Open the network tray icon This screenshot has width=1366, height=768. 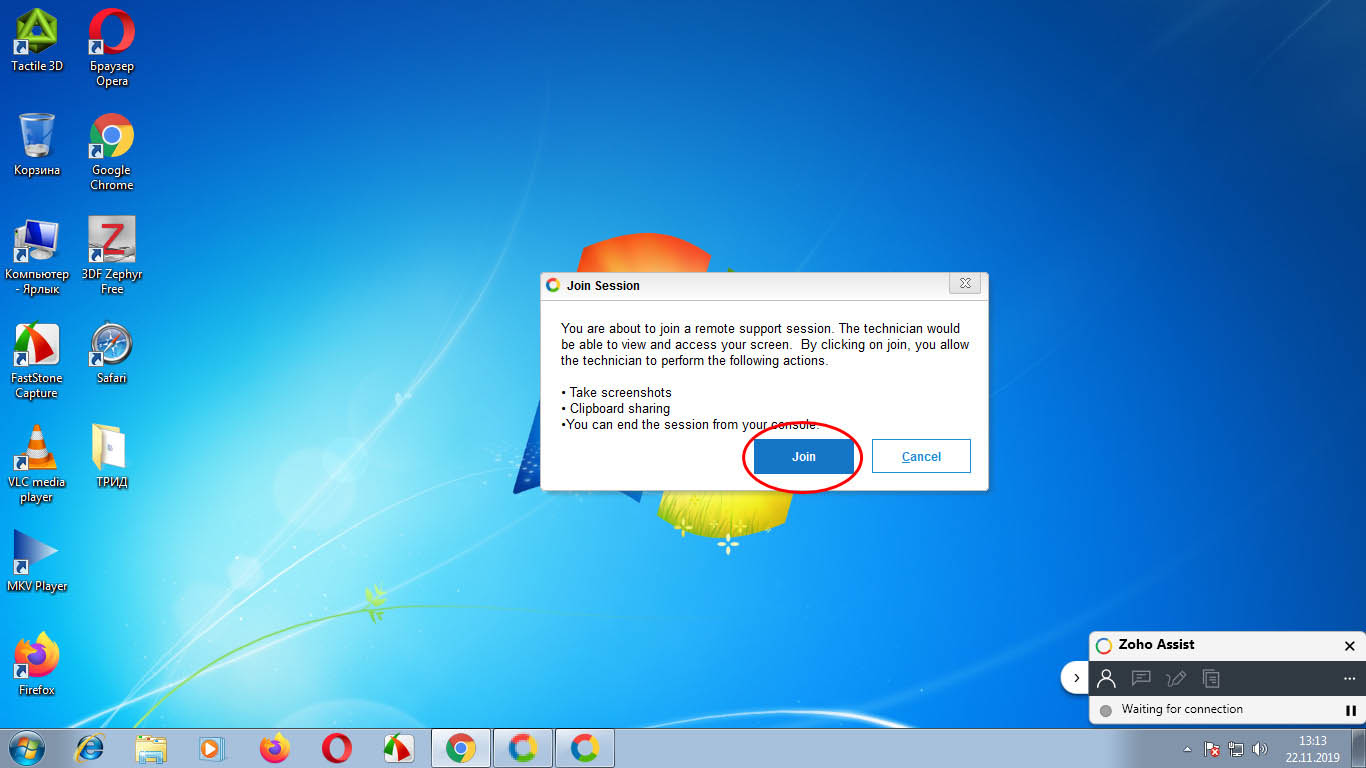(1236, 749)
